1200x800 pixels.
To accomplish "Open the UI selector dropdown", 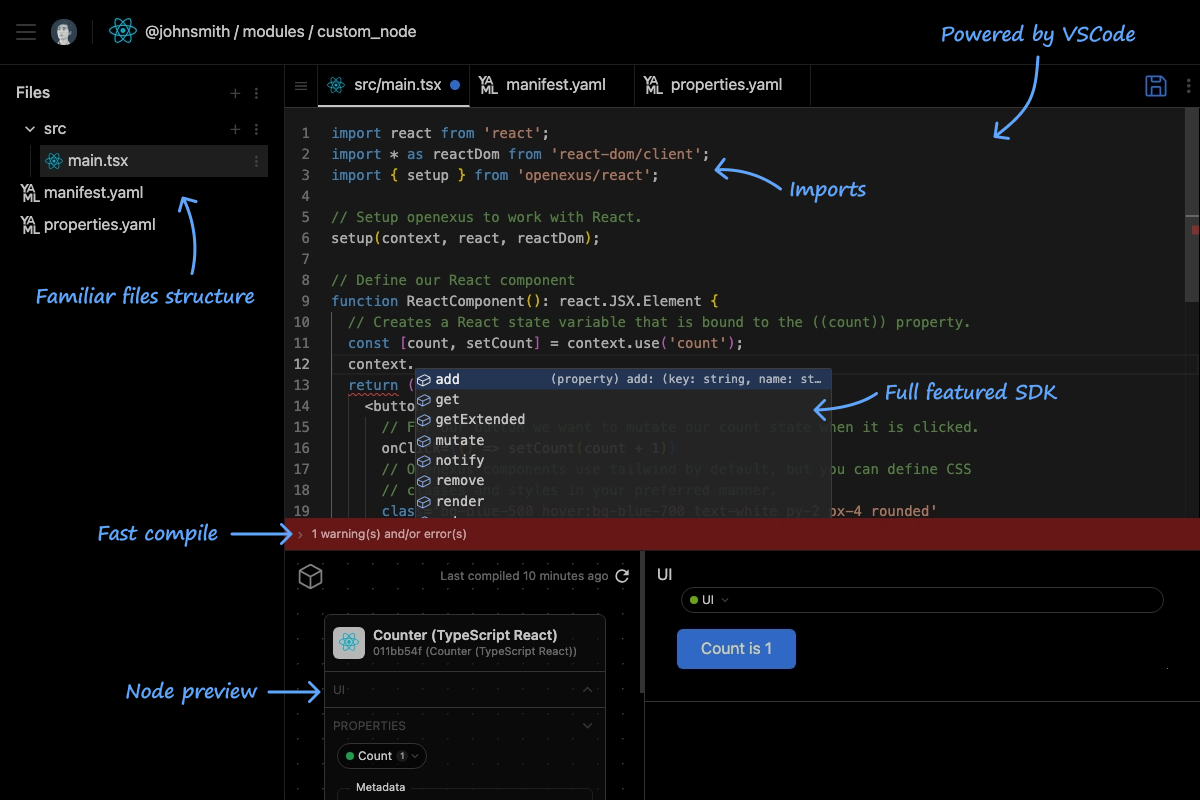I will (x=922, y=600).
